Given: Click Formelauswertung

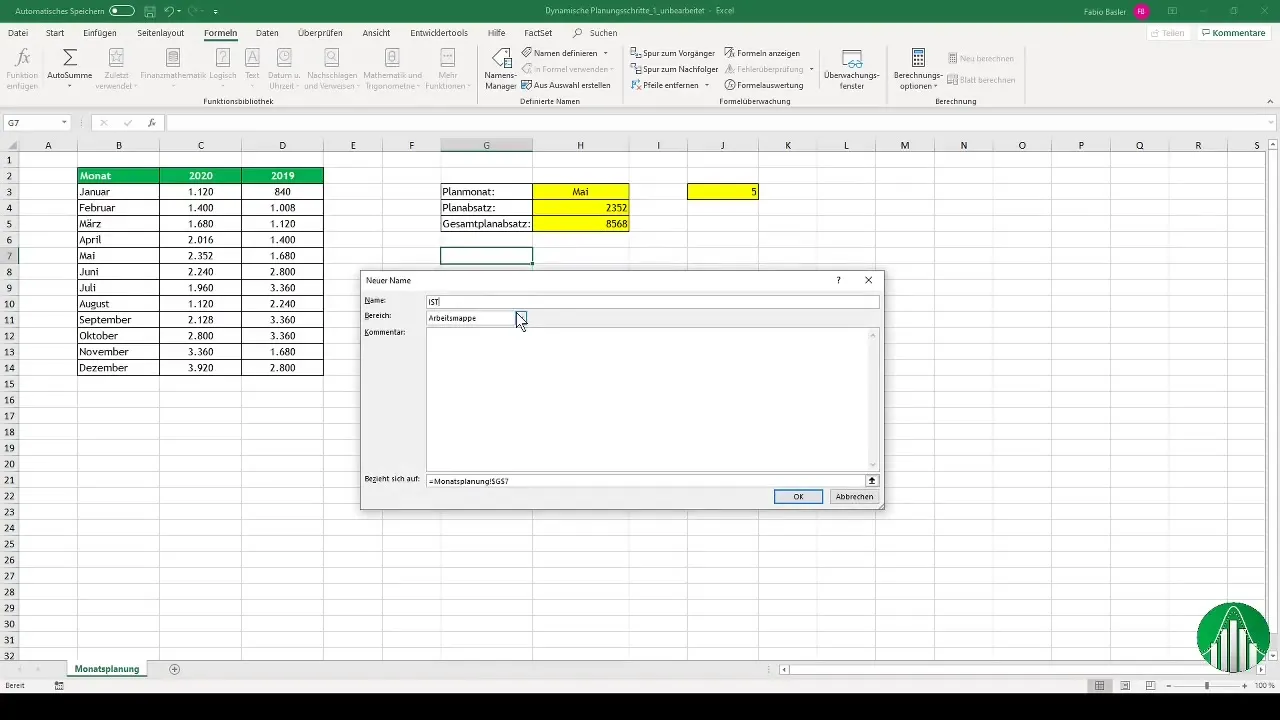Looking at the screenshot, I should point(763,86).
